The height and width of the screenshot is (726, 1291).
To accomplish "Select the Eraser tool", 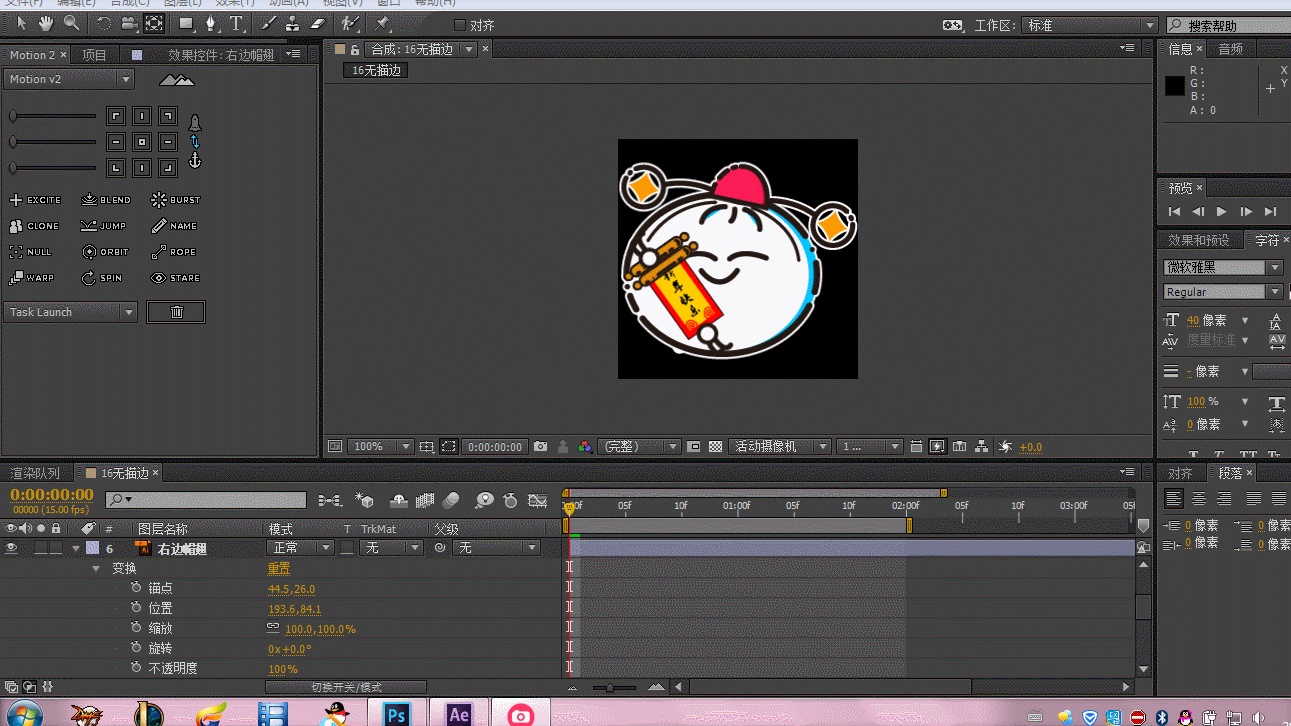I will [318, 23].
